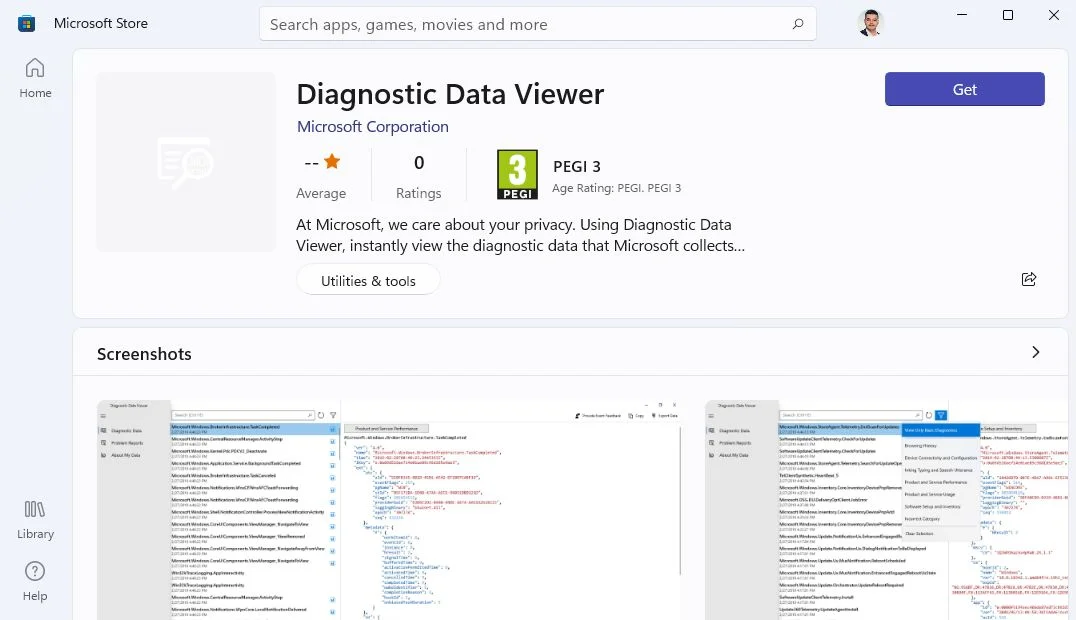The image size is (1076, 620).
Task: Focus the Search apps, games, movies field
Action: pos(537,24)
